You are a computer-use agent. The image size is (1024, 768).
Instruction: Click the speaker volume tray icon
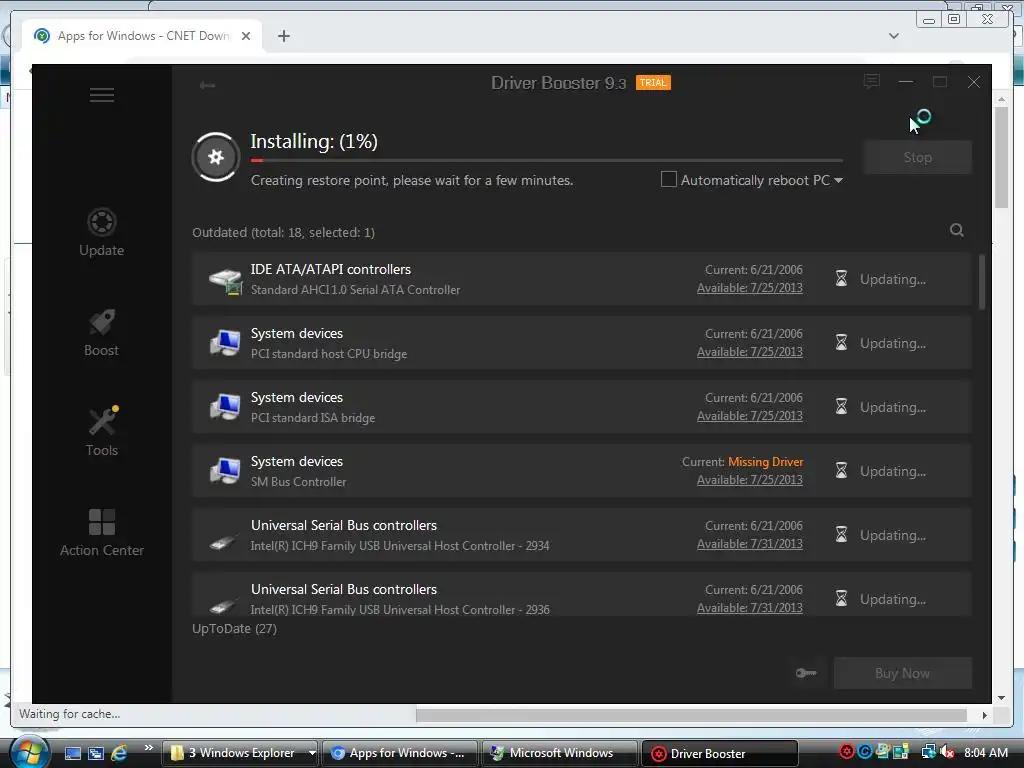click(x=947, y=752)
